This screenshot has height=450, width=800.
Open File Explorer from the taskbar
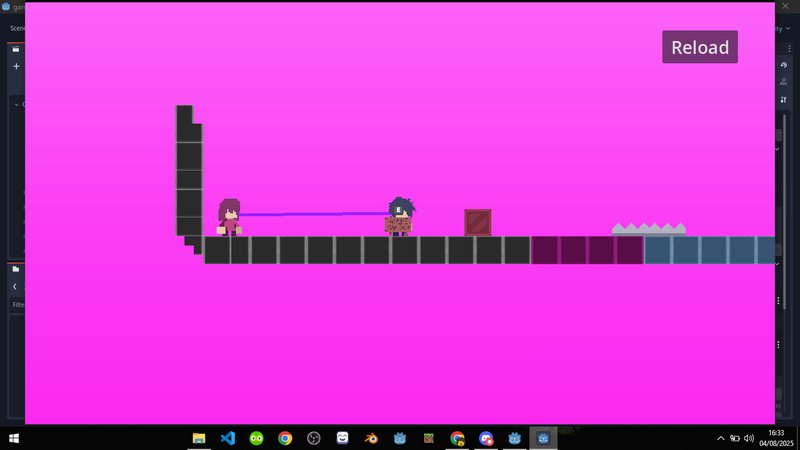point(199,438)
